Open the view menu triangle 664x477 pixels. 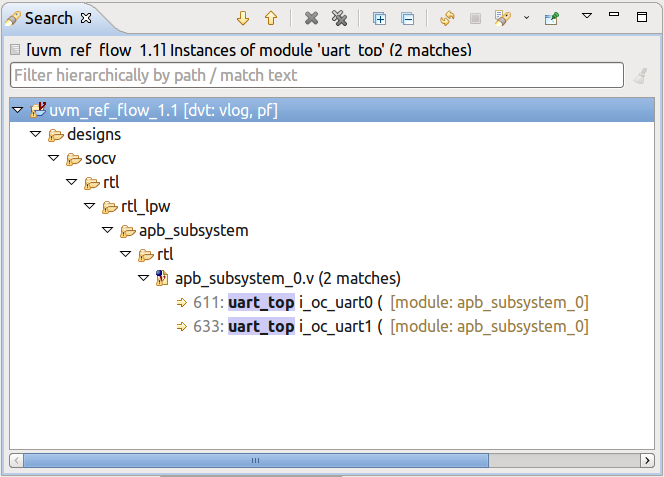[x=587, y=16]
